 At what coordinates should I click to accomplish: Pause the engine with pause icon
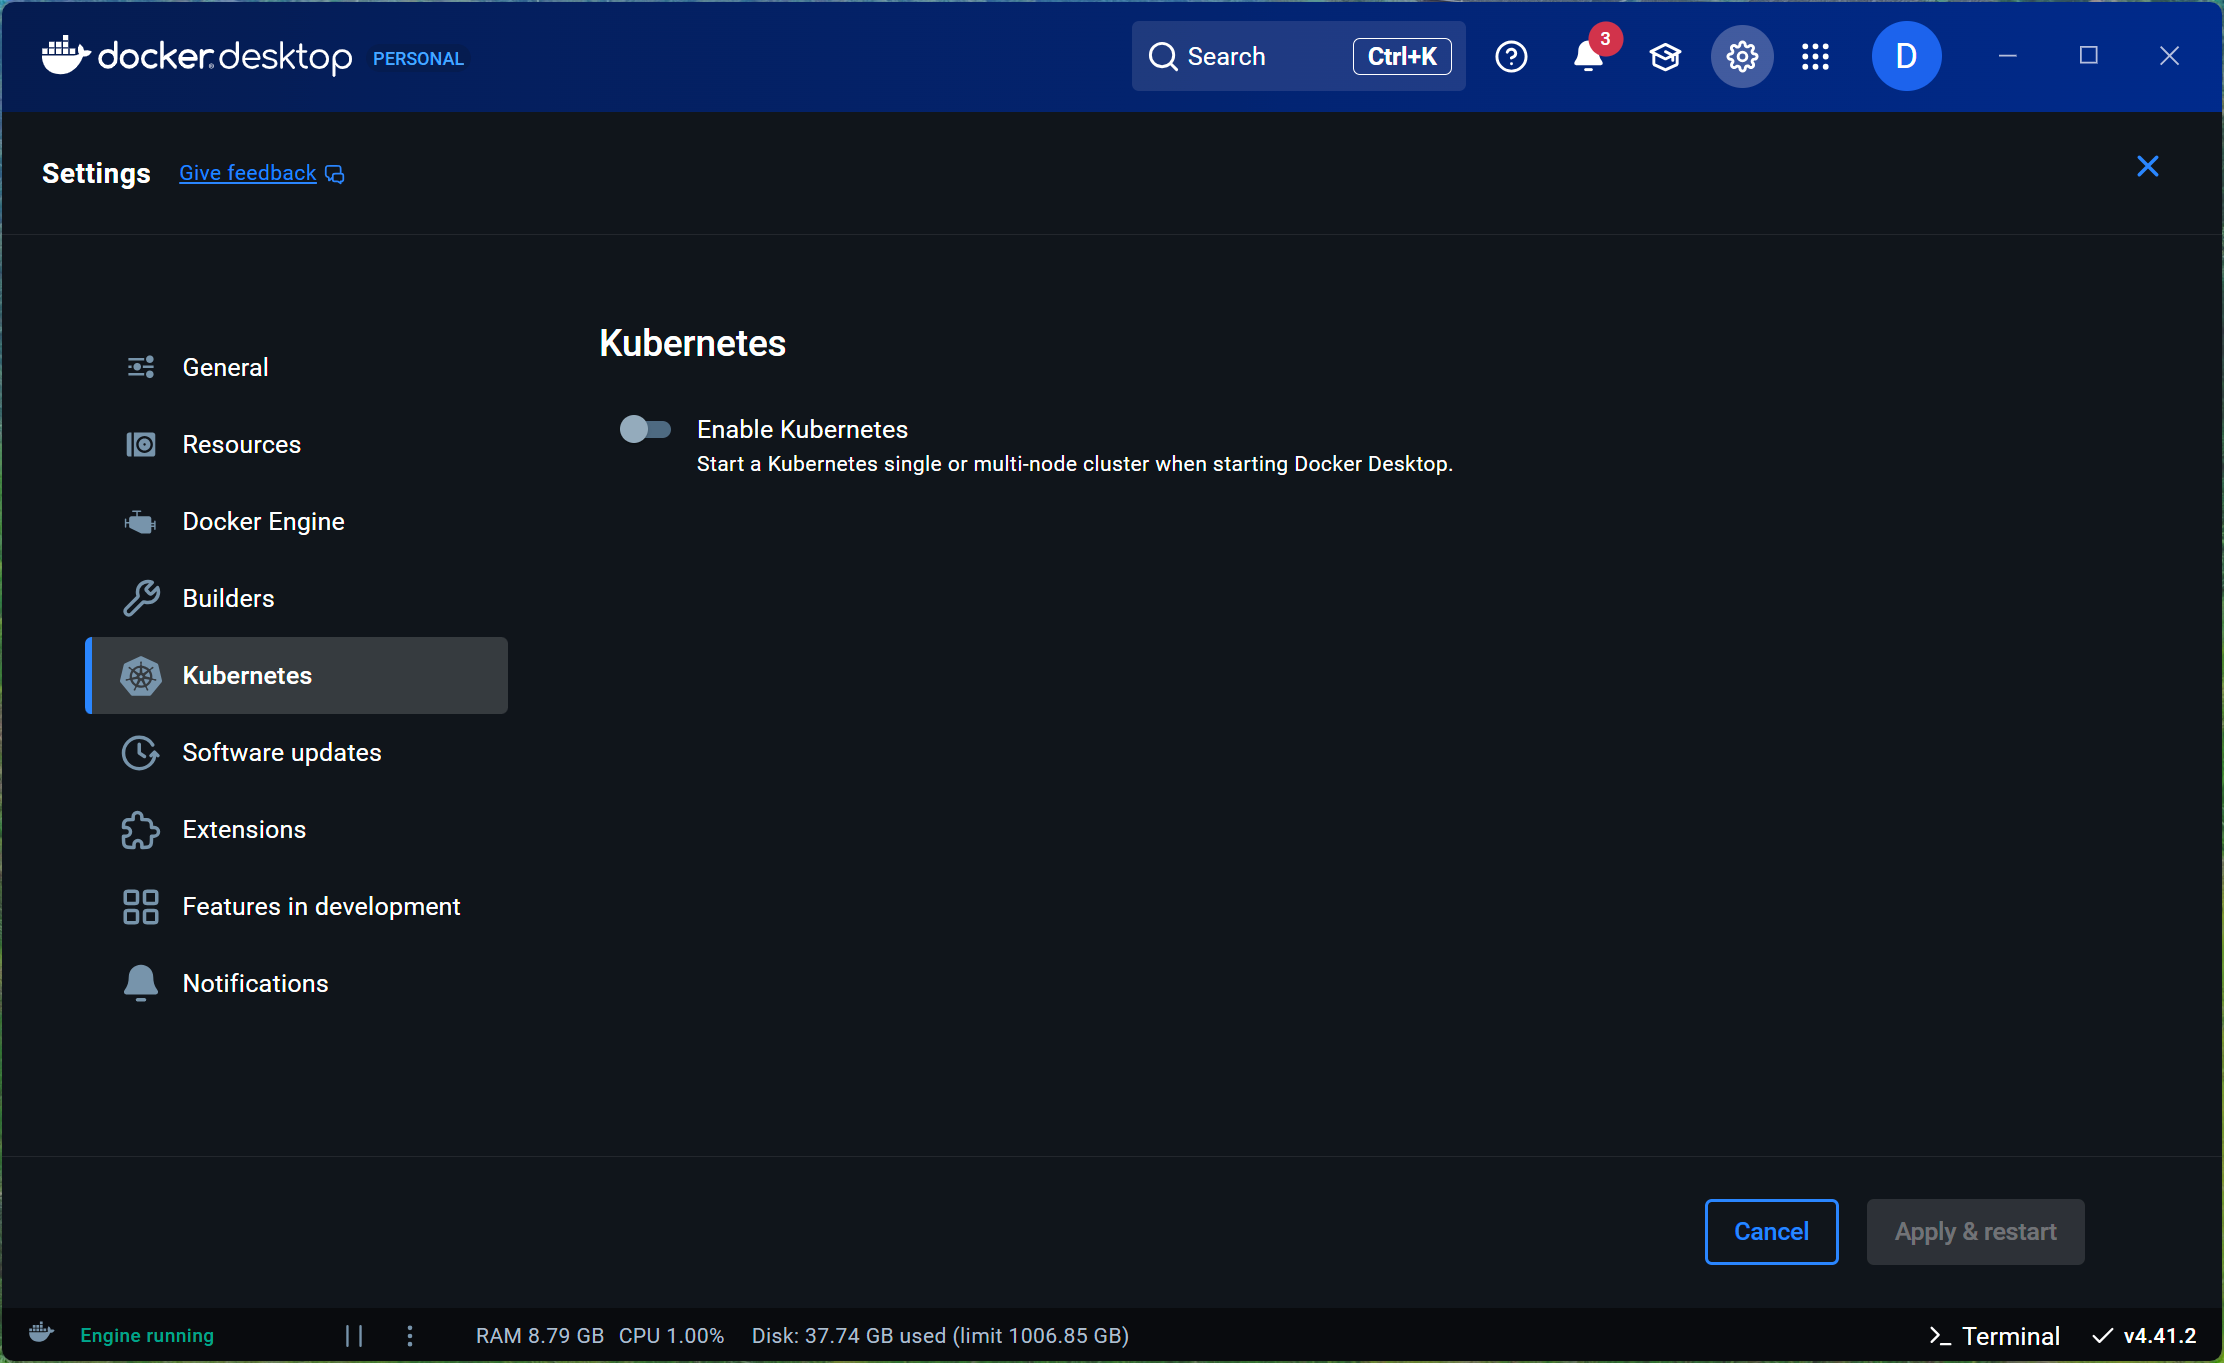point(354,1336)
